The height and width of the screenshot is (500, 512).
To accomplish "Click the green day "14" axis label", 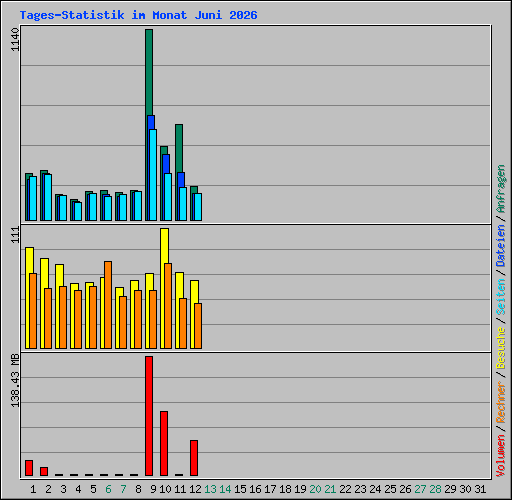I will point(225,489).
